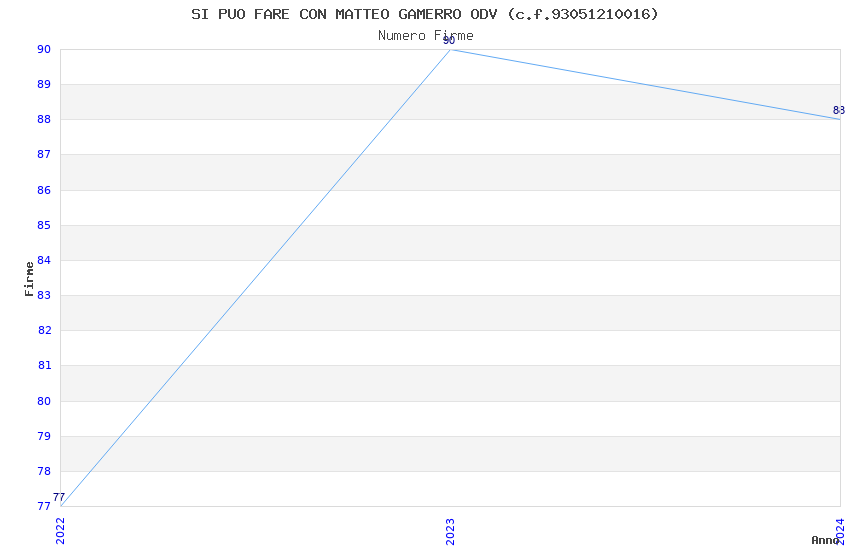
Task: Click y-axis tick label 83
Action: [44, 295]
